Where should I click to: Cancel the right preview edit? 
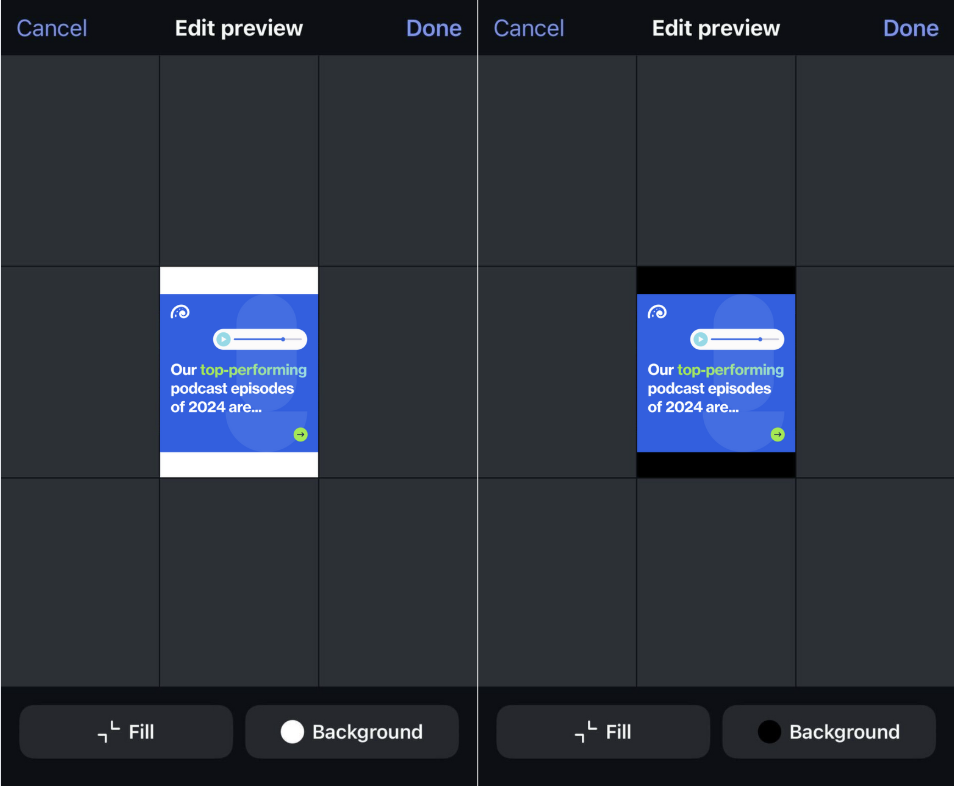pos(528,28)
